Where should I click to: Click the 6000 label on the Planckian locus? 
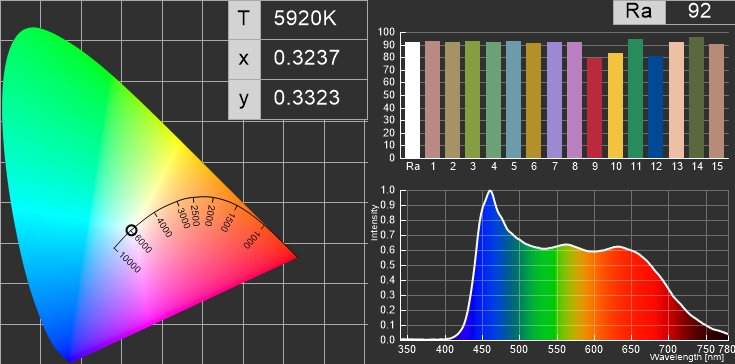coord(143,244)
